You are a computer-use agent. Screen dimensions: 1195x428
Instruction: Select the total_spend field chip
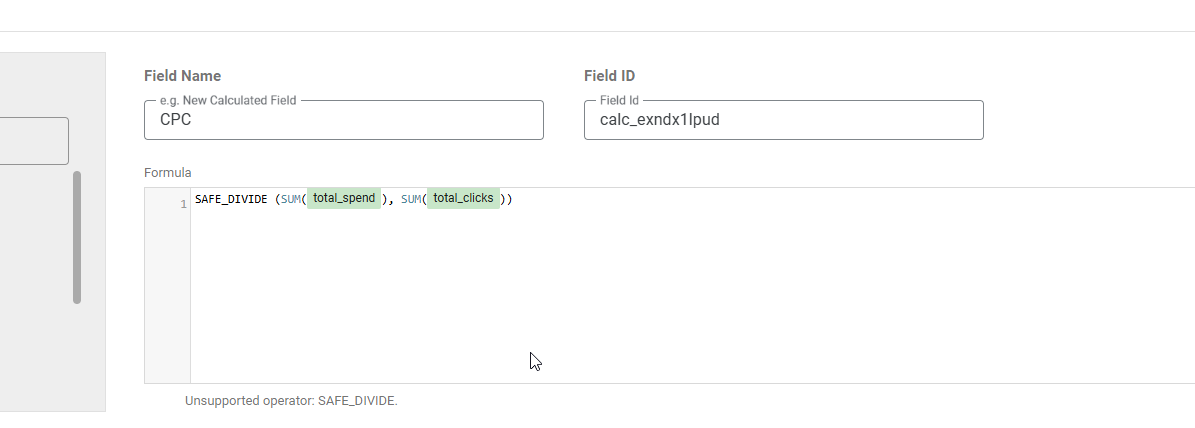pyautogui.click(x=344, y=199)
